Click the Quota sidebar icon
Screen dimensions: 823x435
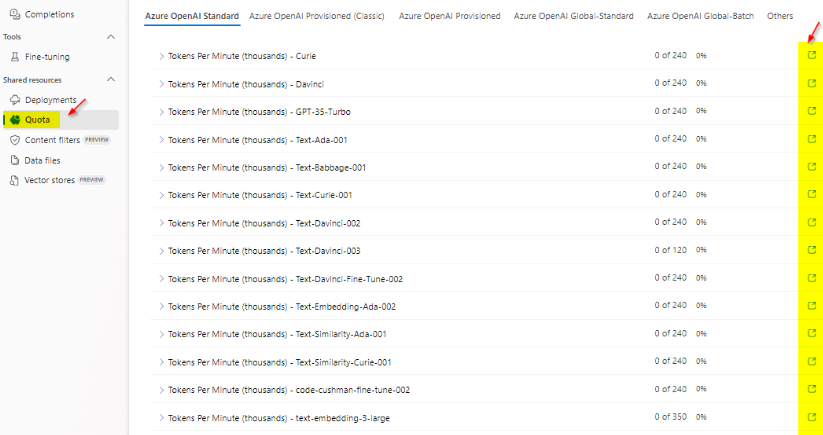click(x=15, y=120)
